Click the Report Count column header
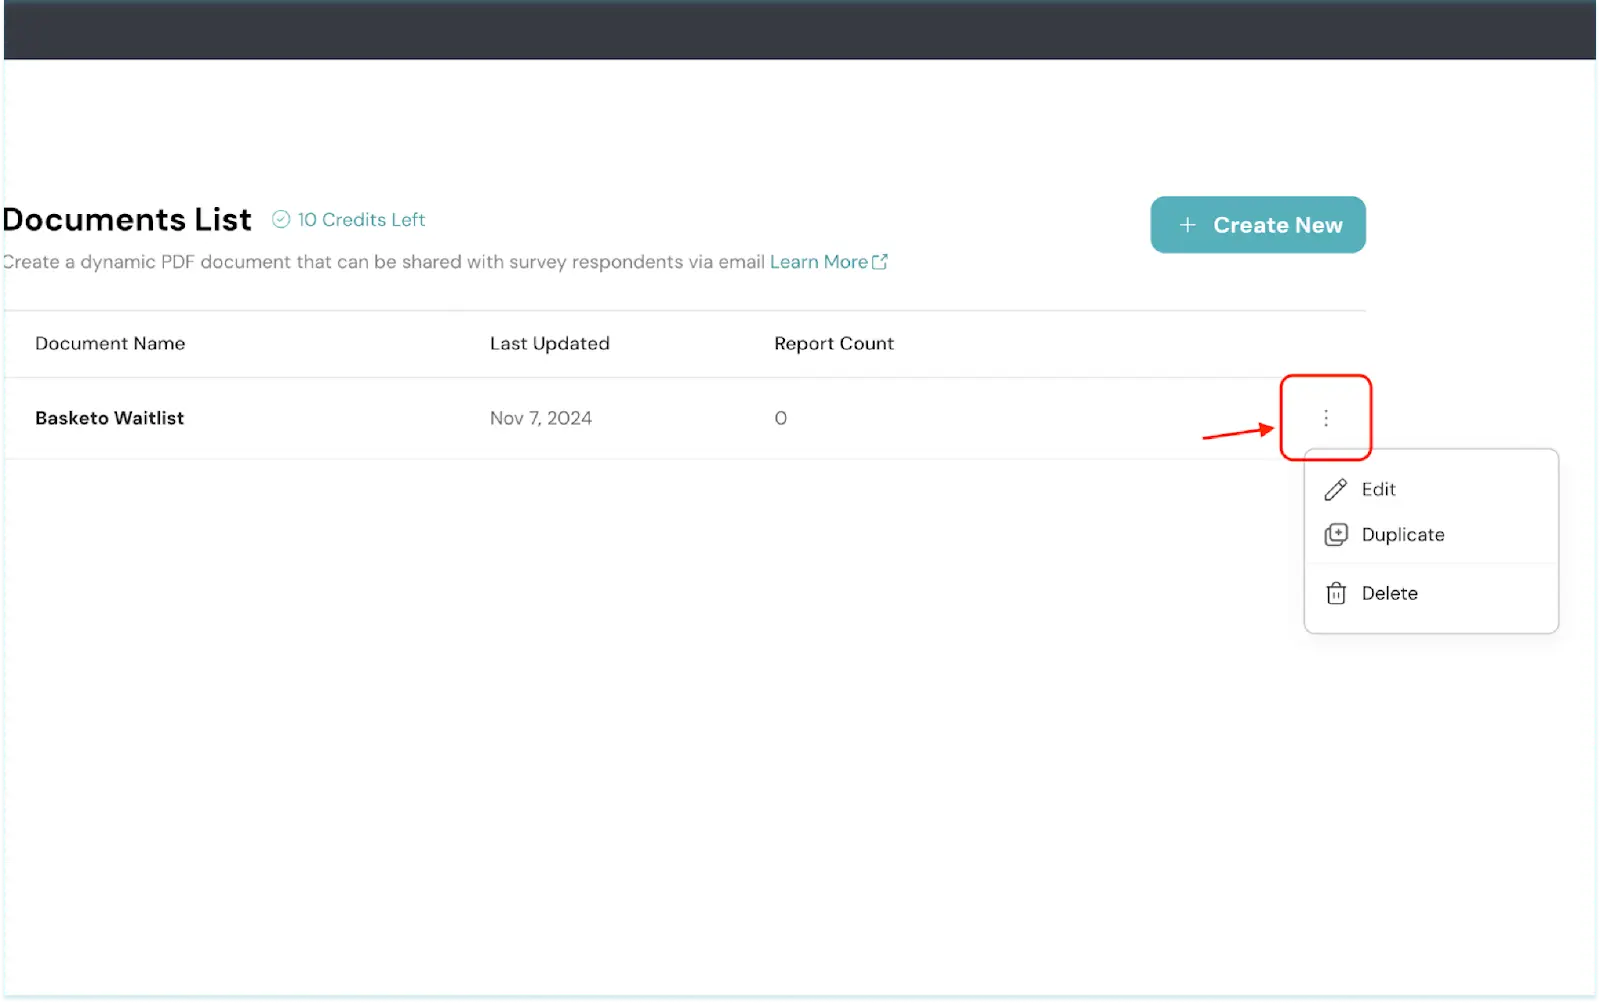Image resolution: width=1600 pixels, height=1003 pixels. click(x=833, y=344)
